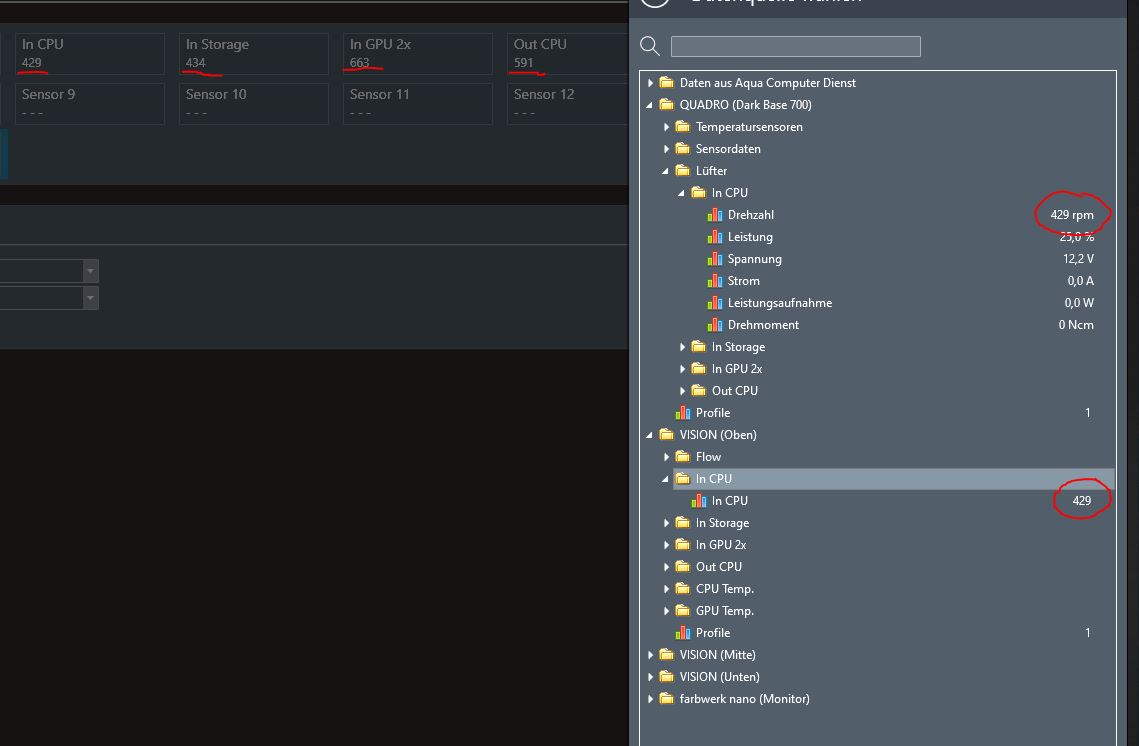The width and height of the screenshot is (1139, 746).
Task: Select the empty Sensor 11 tile
Action: point(418,104)
